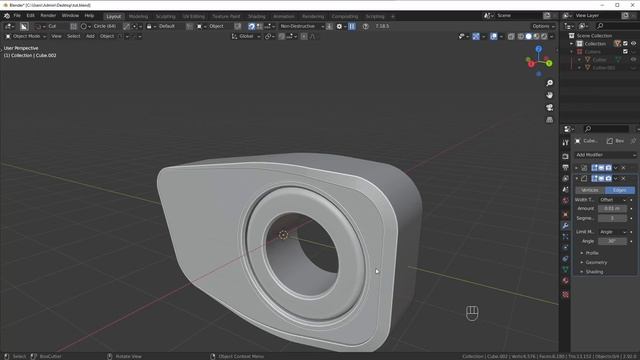The image size is (640, 360).
Task: Open Non-Destructive behavior dropdown
Action: point(302,26)
